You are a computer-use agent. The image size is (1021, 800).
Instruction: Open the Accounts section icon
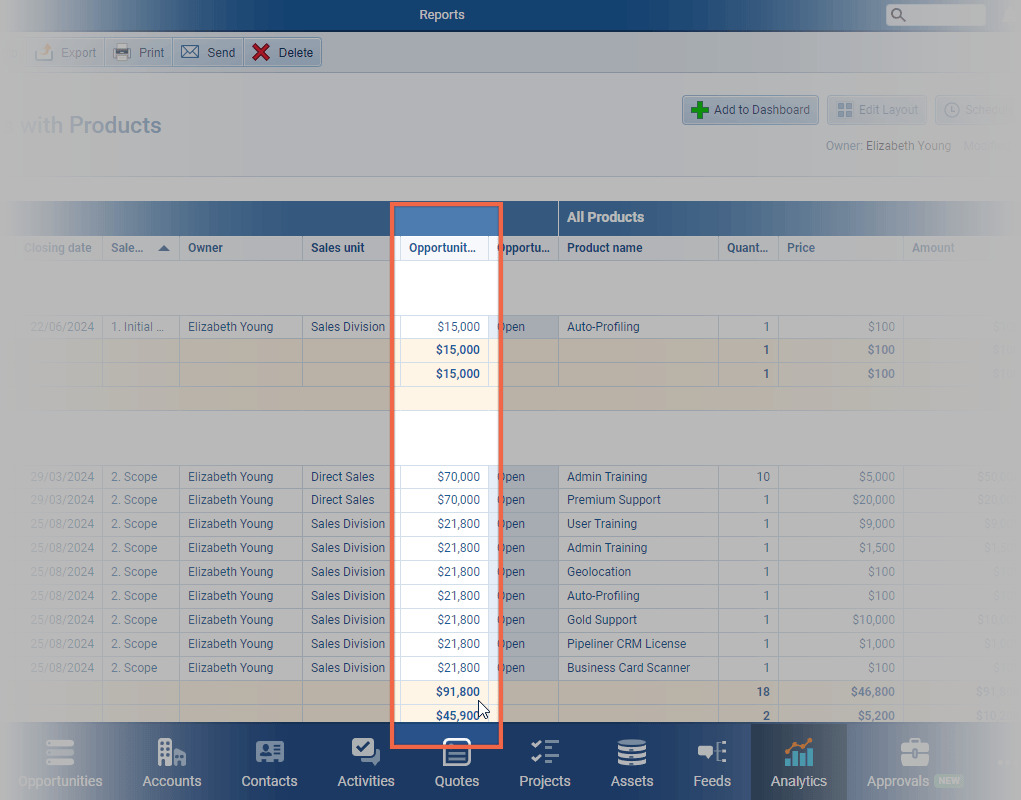[172, 764]
